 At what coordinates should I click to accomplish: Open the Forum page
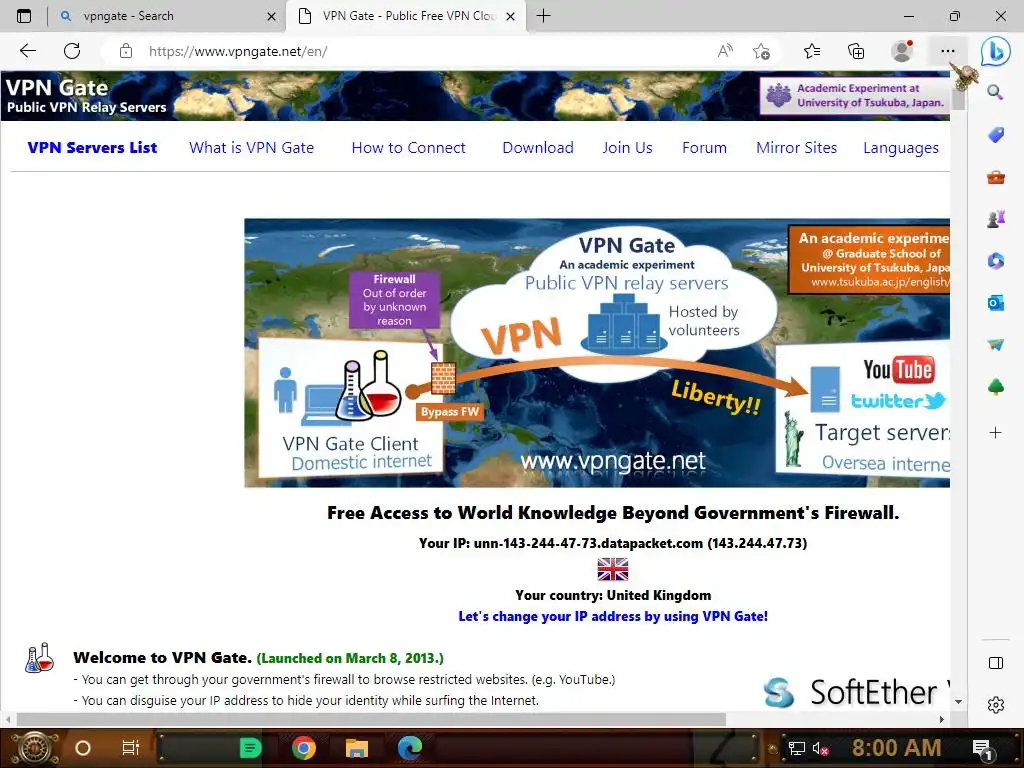(x=704, y=148)
